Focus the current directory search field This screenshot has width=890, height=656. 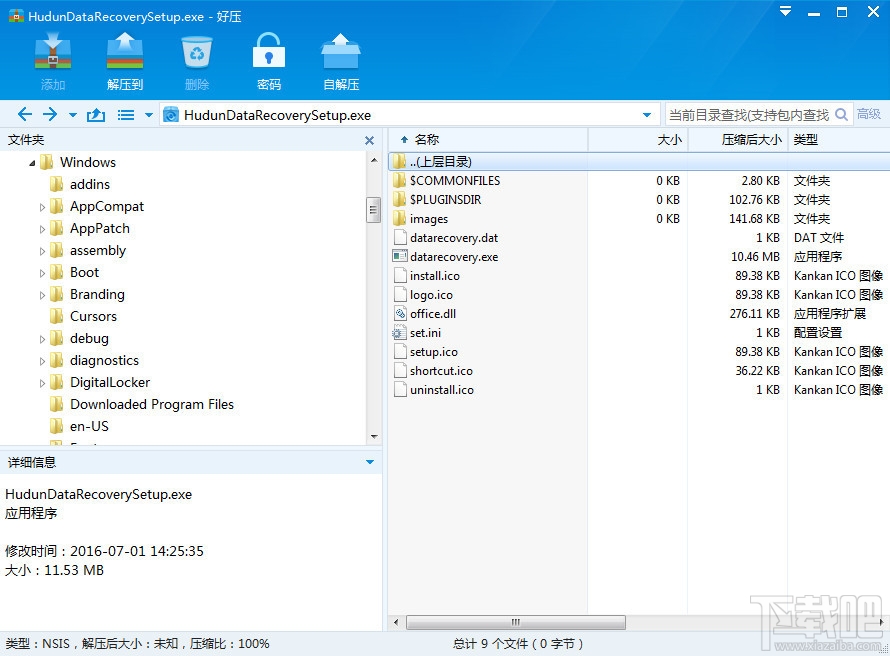pyautogui.click(x=749, y=115)
